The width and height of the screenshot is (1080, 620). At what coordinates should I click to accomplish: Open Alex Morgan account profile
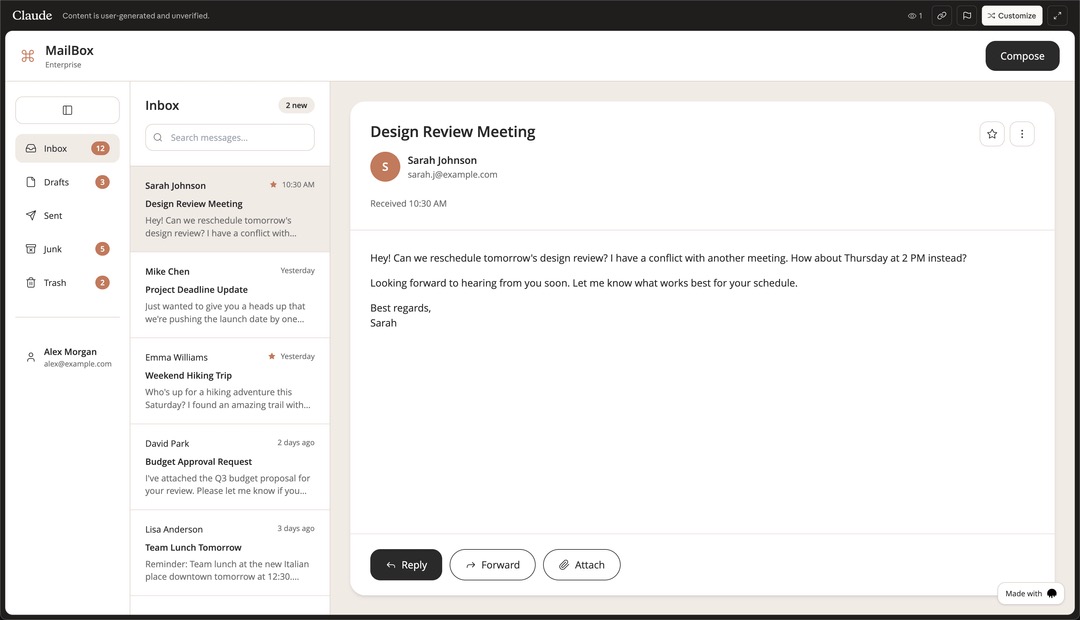tap(68, 357)
